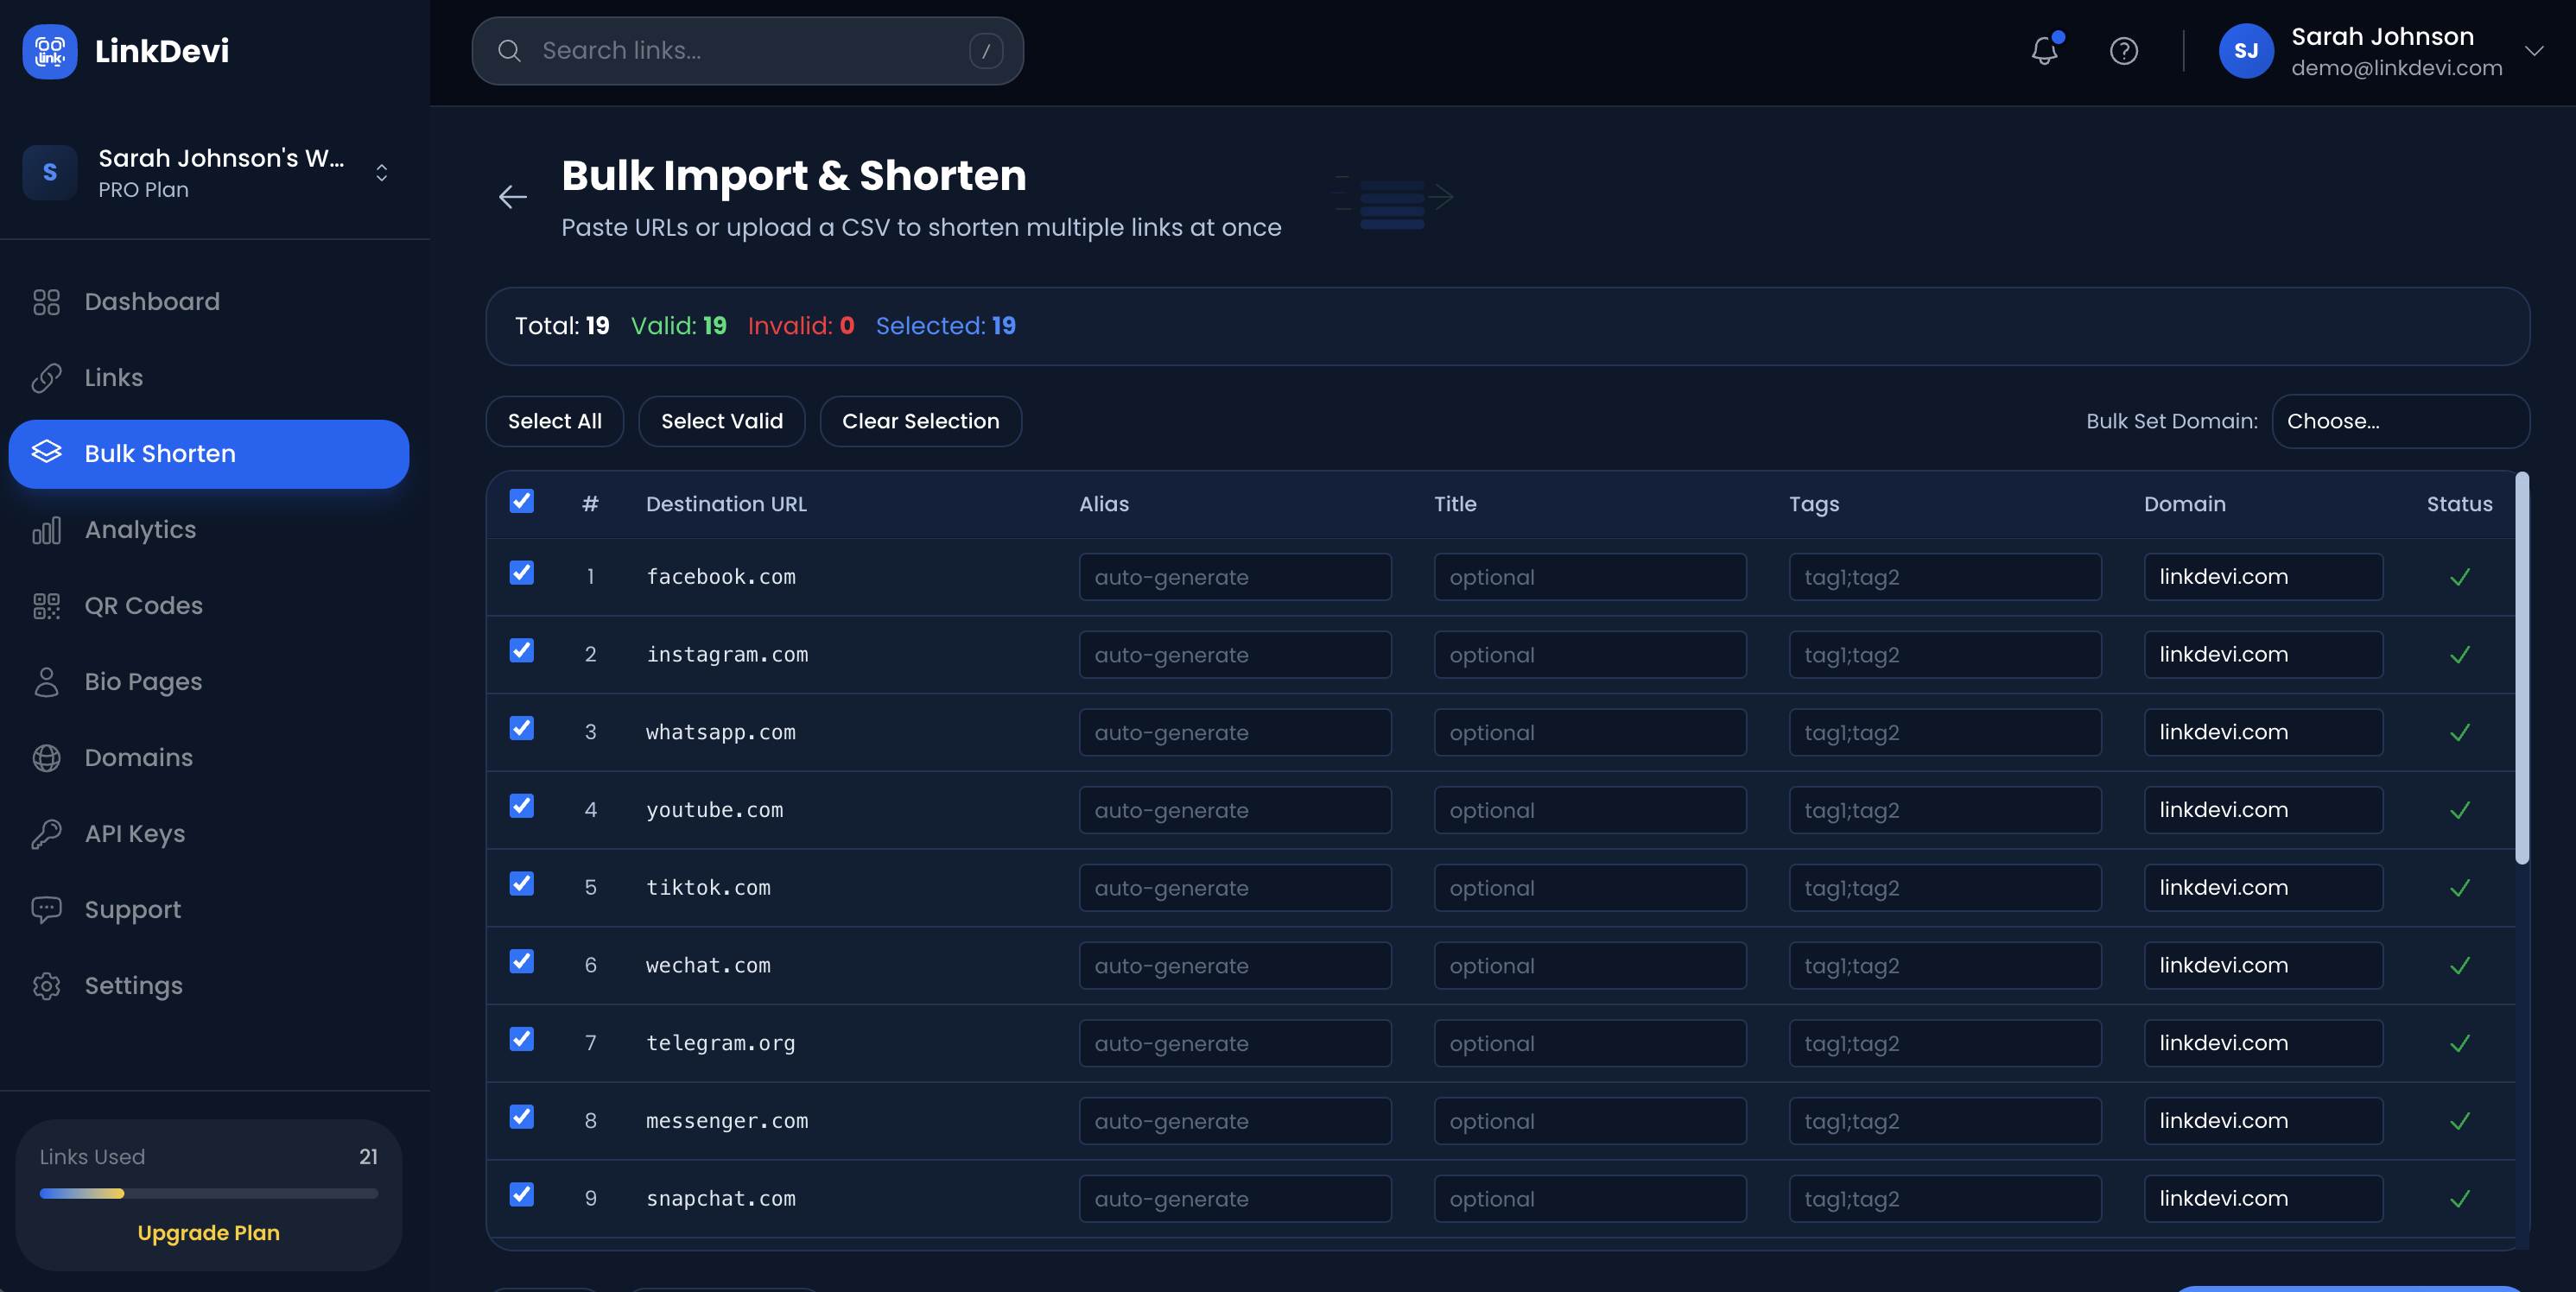Expand the user account menu chevron
Image resolution: width=2576 pixels, height=1292 pixels.
click(2533, 51)
